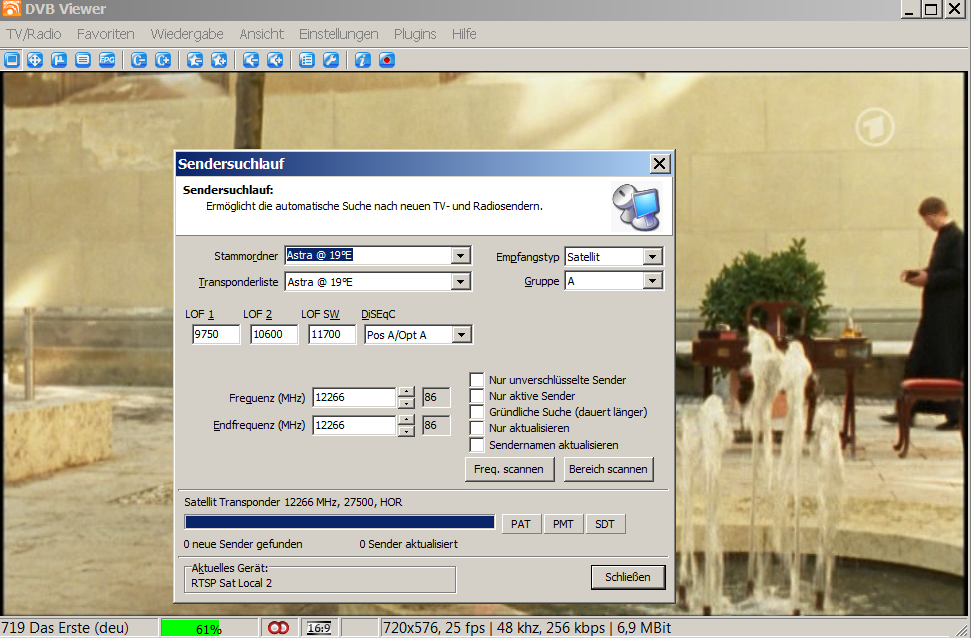This screenshot has height=638, width=971.
Task: Switch to previous channel (C- icon)
Action: (x=139, y=60)
